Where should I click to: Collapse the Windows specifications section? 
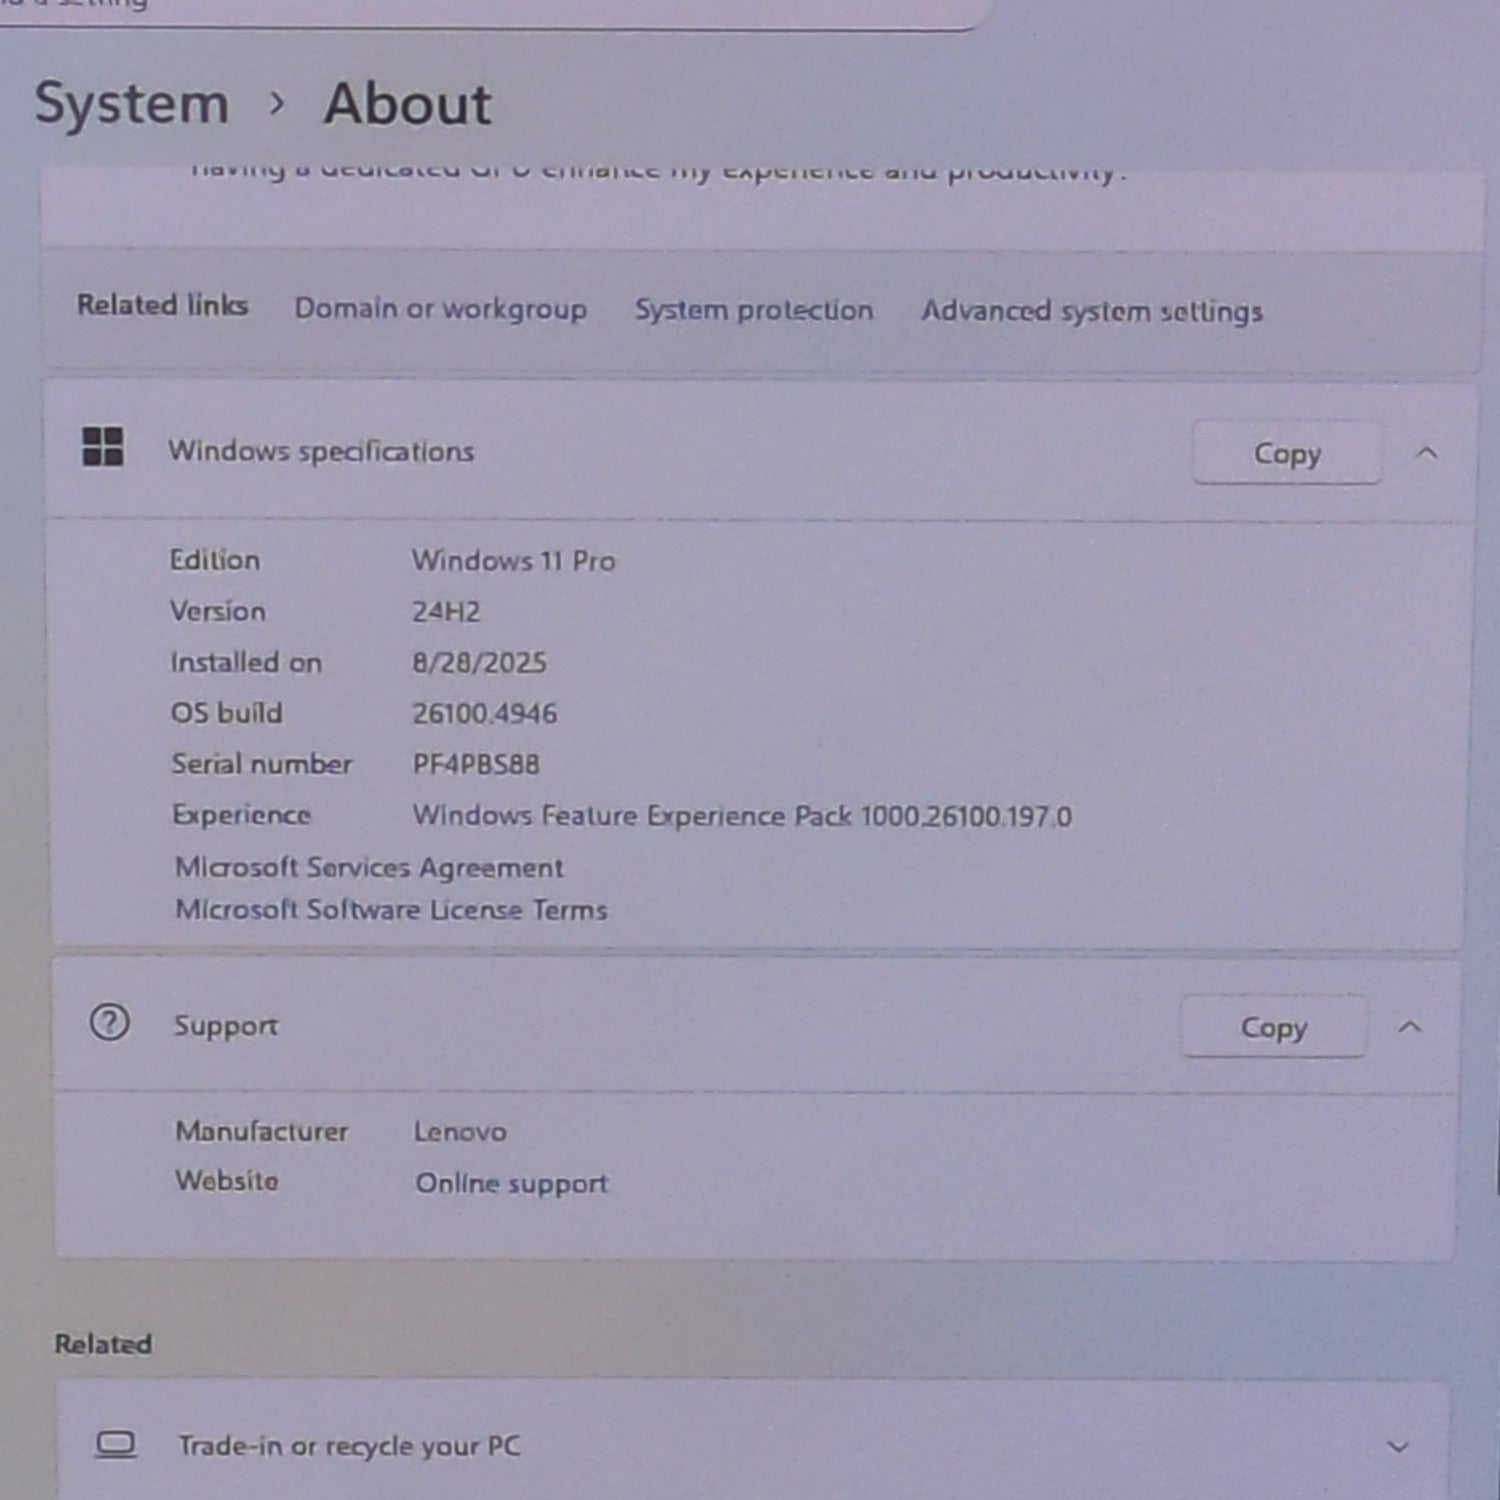(x=1426, y=453)
